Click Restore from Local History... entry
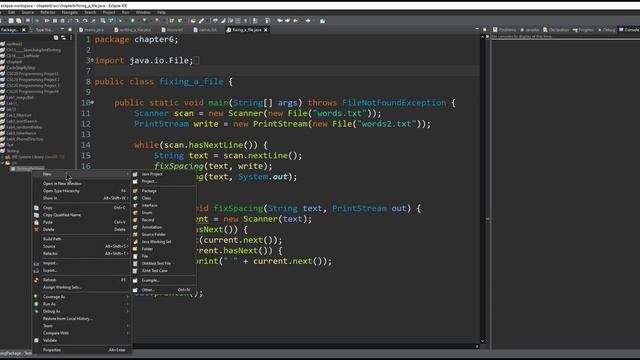Viewport: 640px width, 360px height. point(81,318)
